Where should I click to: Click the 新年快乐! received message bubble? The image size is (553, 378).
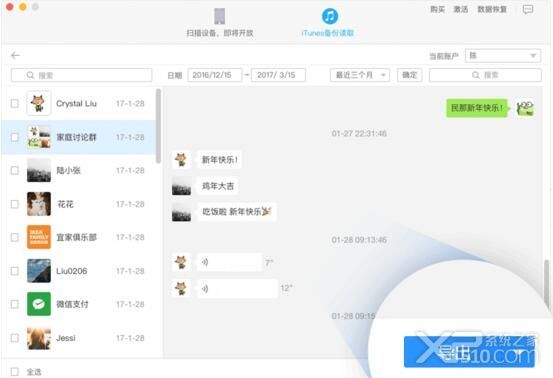pyautogui.click(x=219, y=160)
